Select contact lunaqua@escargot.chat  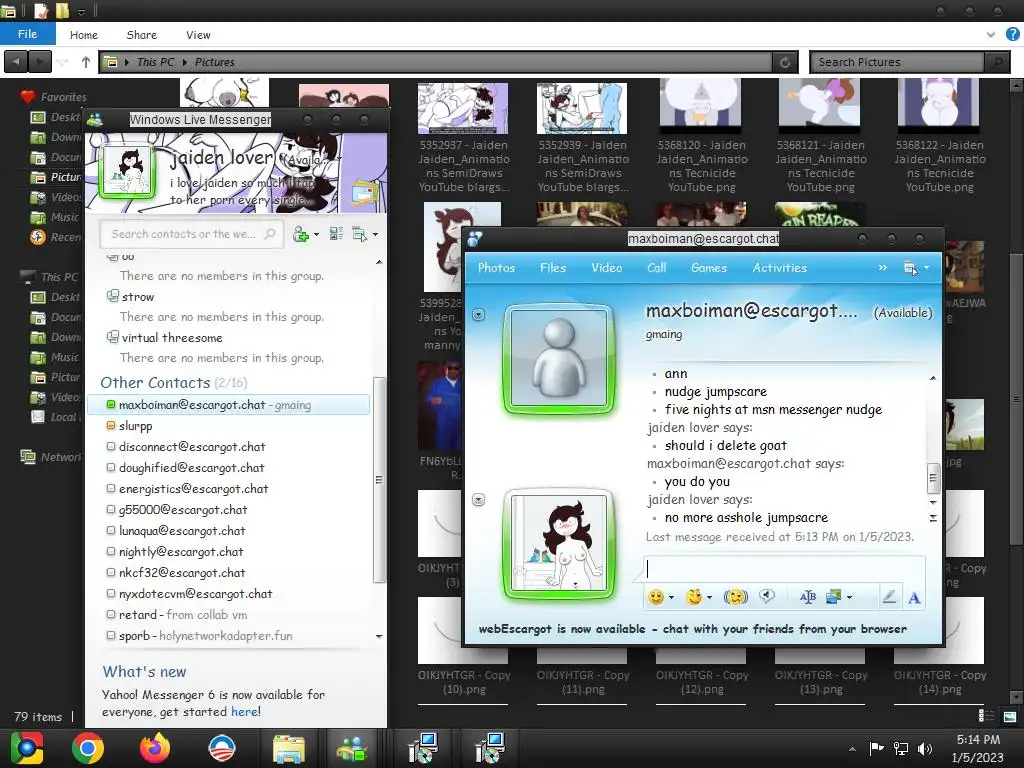[x=182, y=531]
